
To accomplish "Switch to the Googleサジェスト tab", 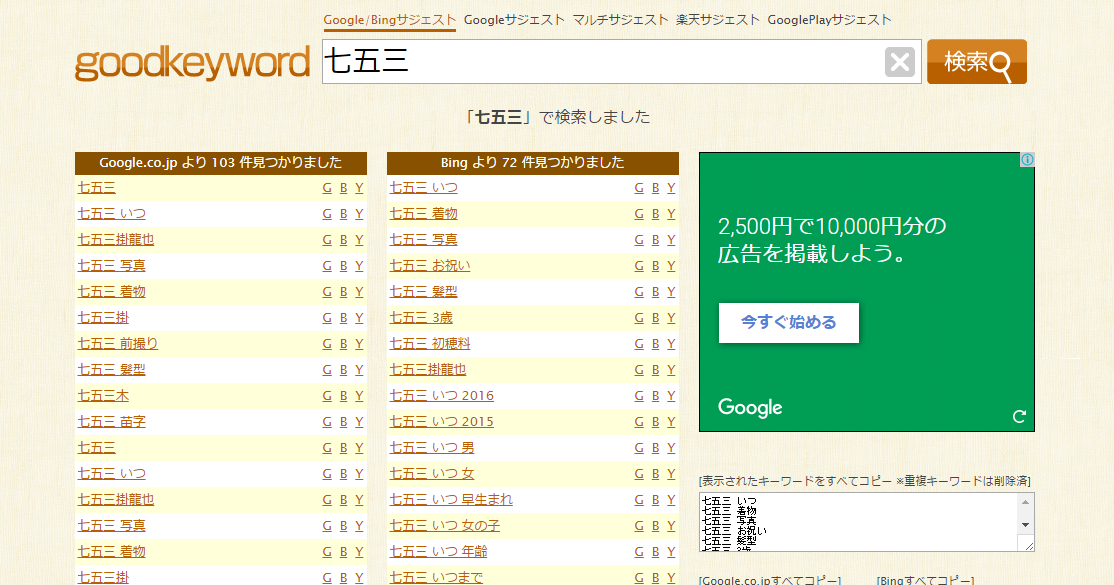I will pyautogui.click(x=514, y=19).
